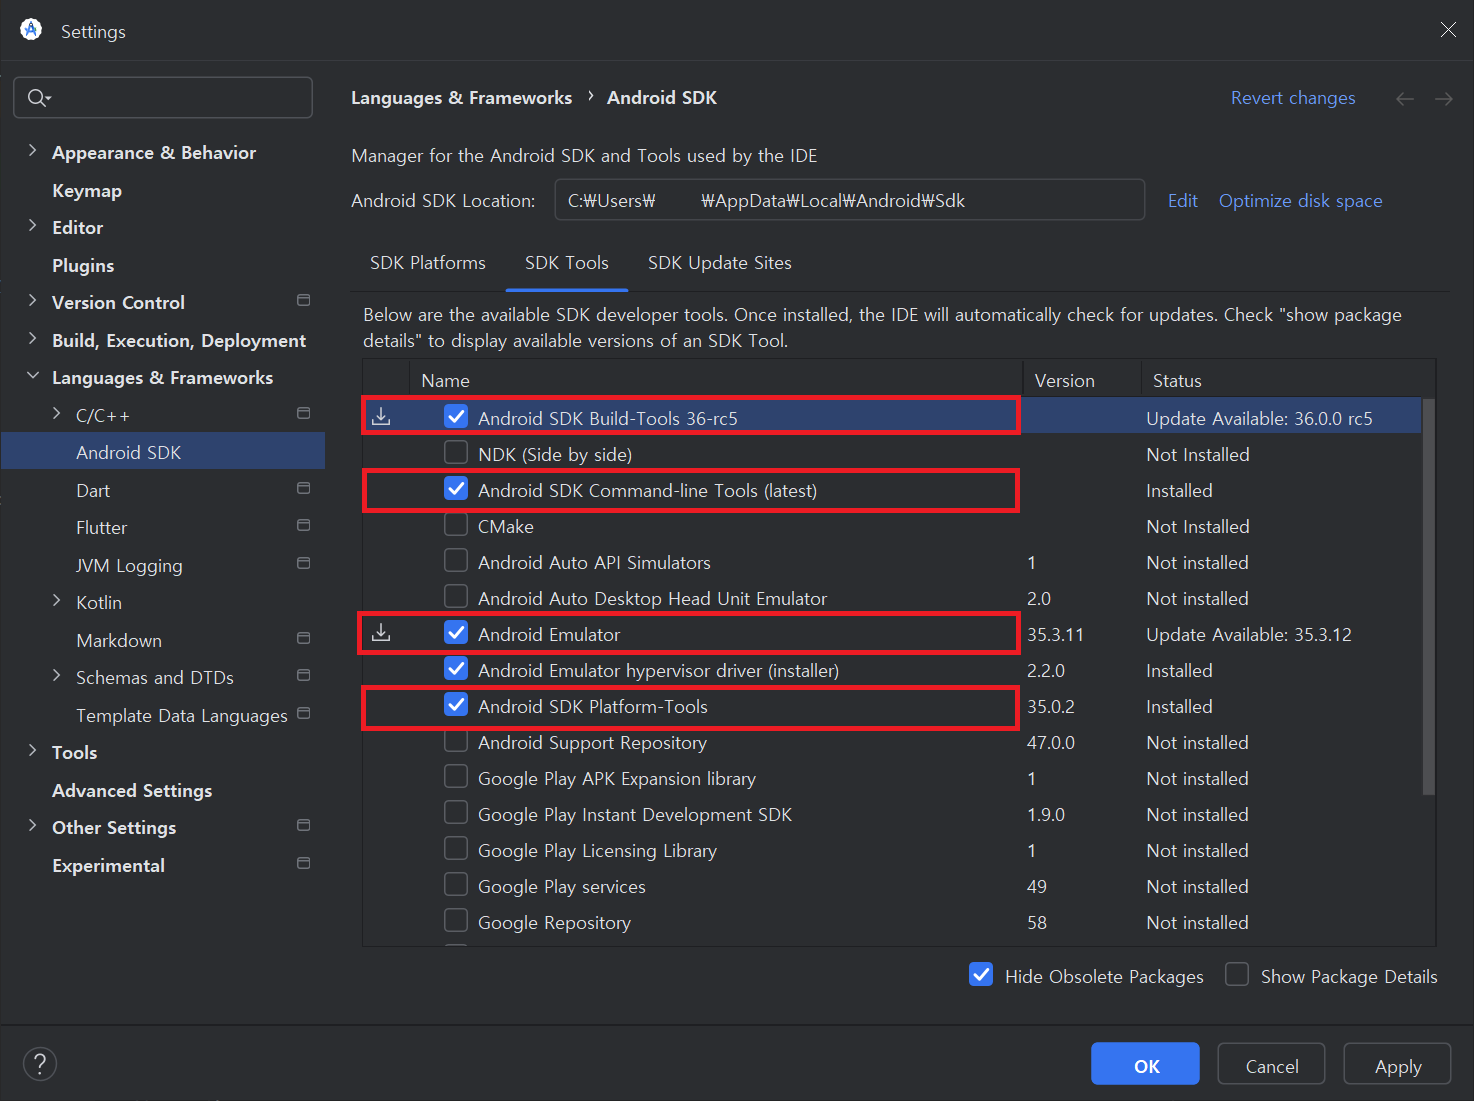Image resolution: width=1474 pixels, height=1101 pixels.
Task: Switch to SDK Platforms tab
Action: 428,263
